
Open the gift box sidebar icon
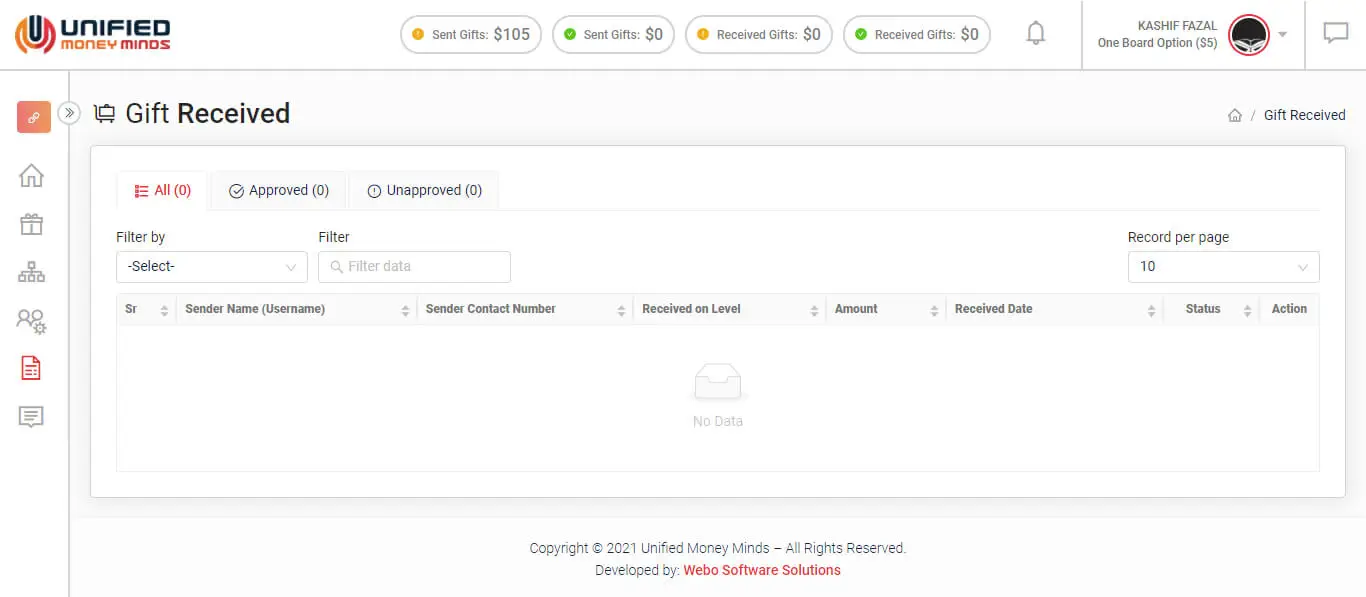(x=32, y=224)
